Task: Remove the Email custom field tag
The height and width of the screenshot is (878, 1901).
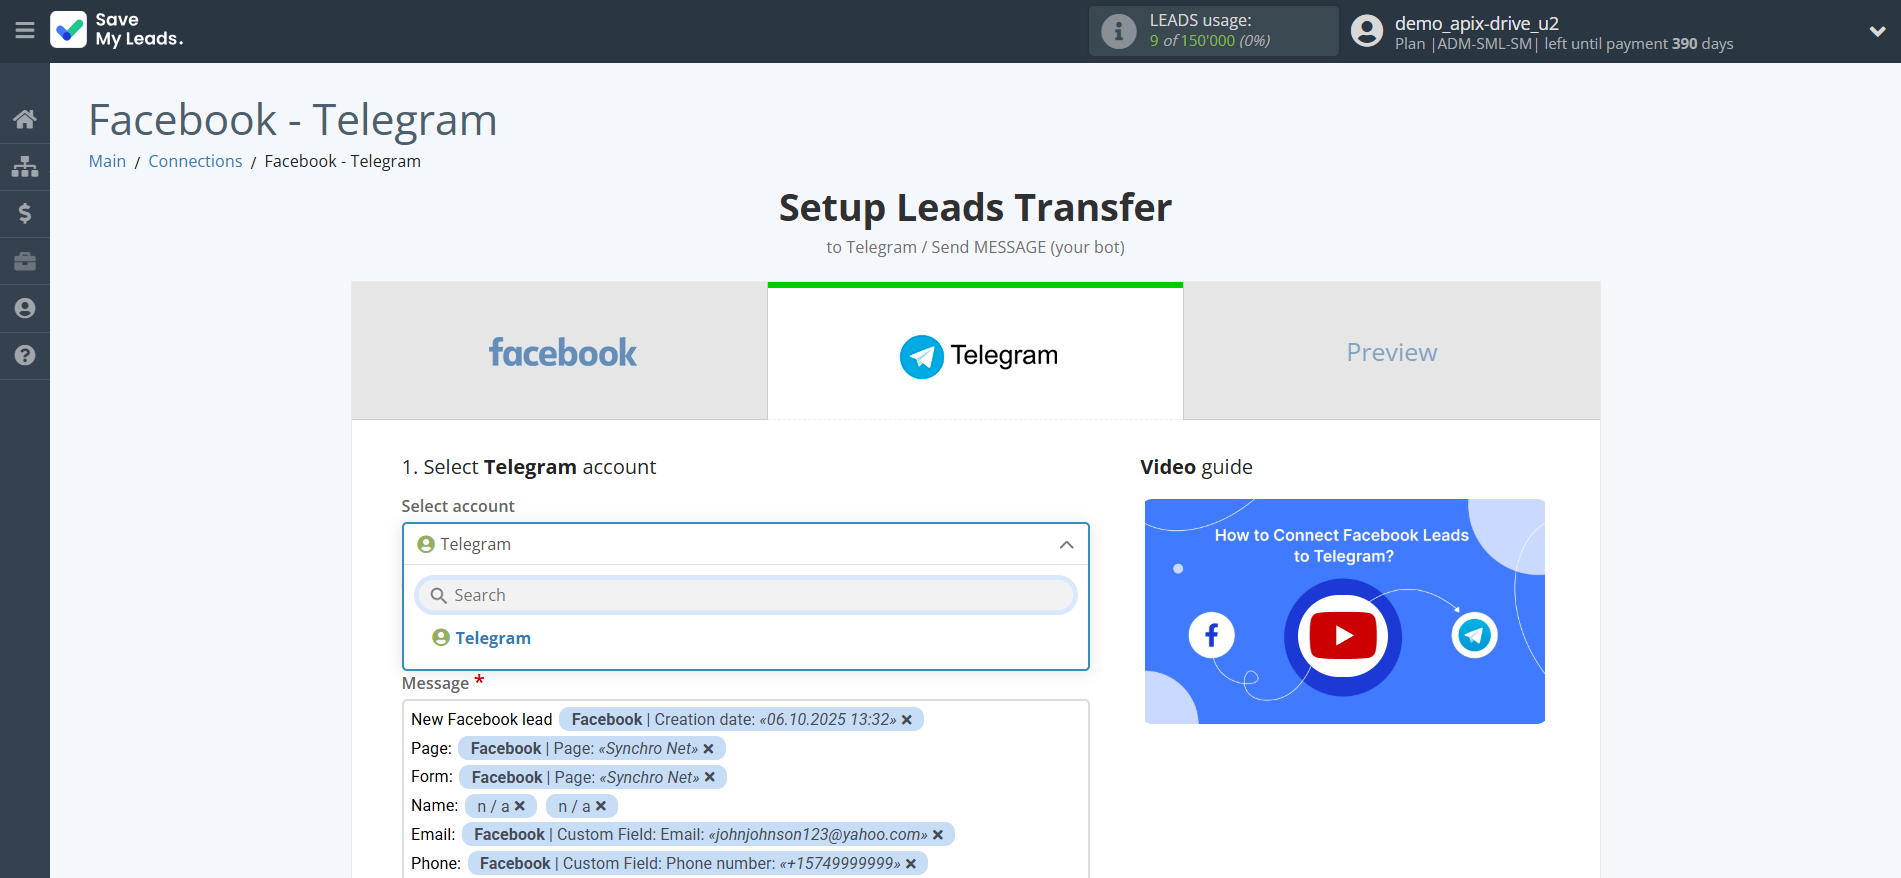Action: pyautogui.click(x=938, y=835)
